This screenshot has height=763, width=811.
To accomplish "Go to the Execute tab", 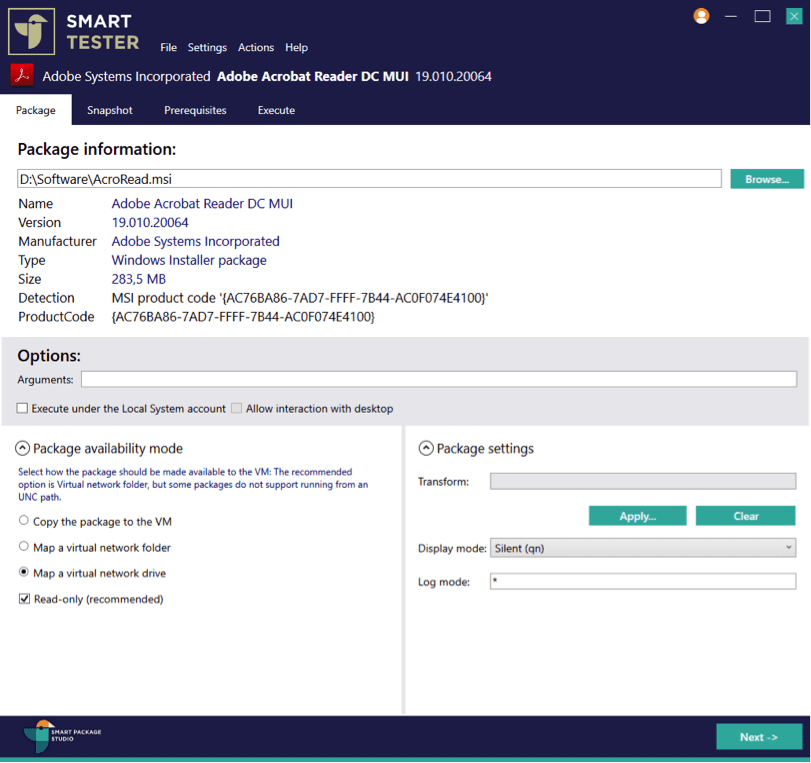I will click(276, 110).
